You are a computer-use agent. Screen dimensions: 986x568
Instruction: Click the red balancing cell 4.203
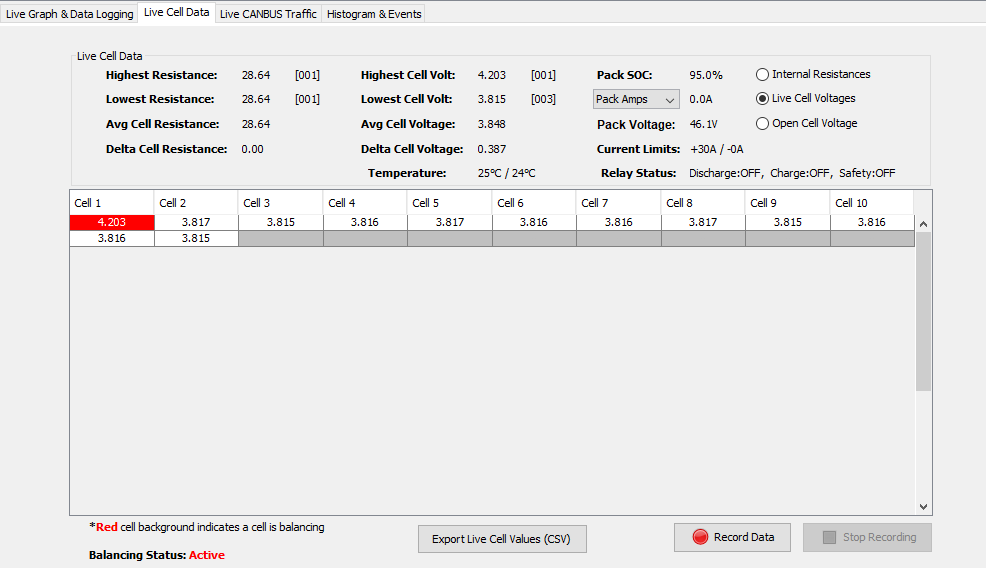111,222
